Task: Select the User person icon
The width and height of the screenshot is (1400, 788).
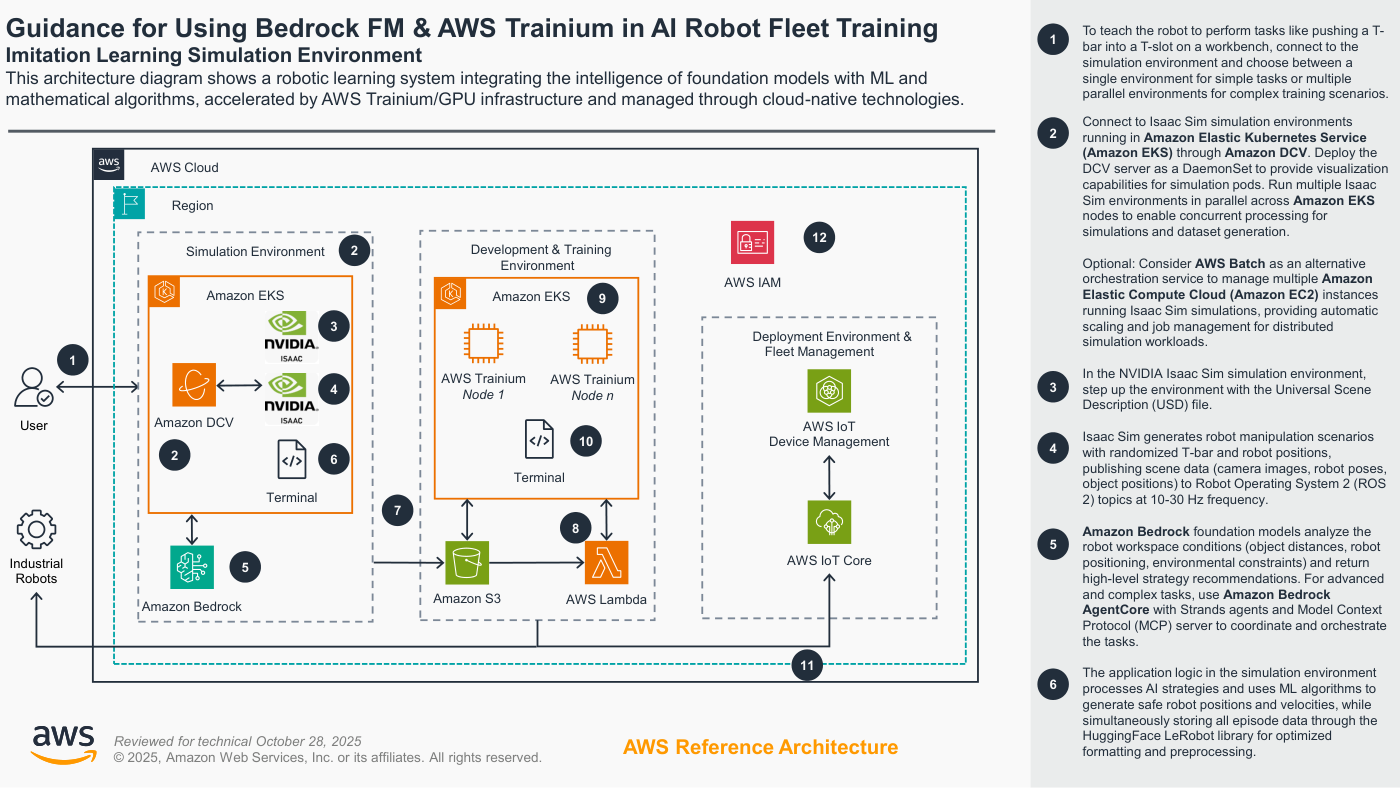Action: (34, 387)
